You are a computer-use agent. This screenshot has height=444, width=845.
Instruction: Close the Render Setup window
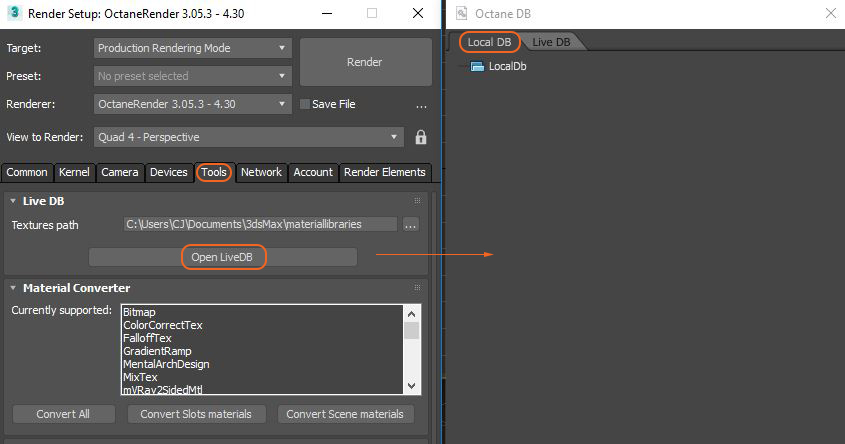418,13
